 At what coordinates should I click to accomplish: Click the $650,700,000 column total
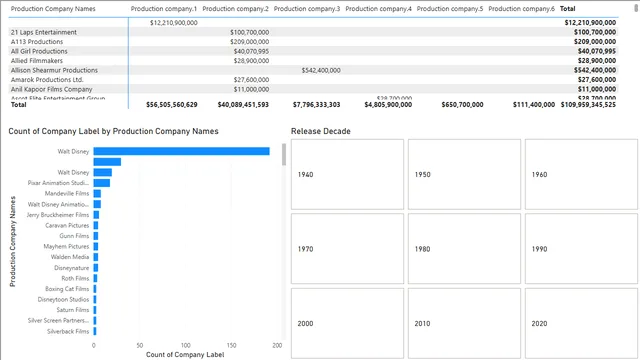(462, 105)
